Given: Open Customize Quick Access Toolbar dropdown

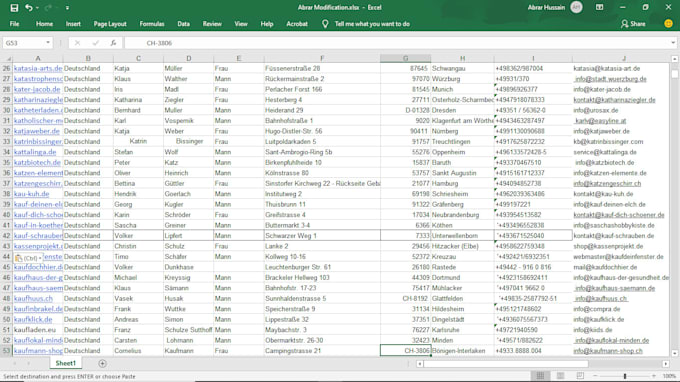Looking at the screenshot, I should tap(67, 8).
